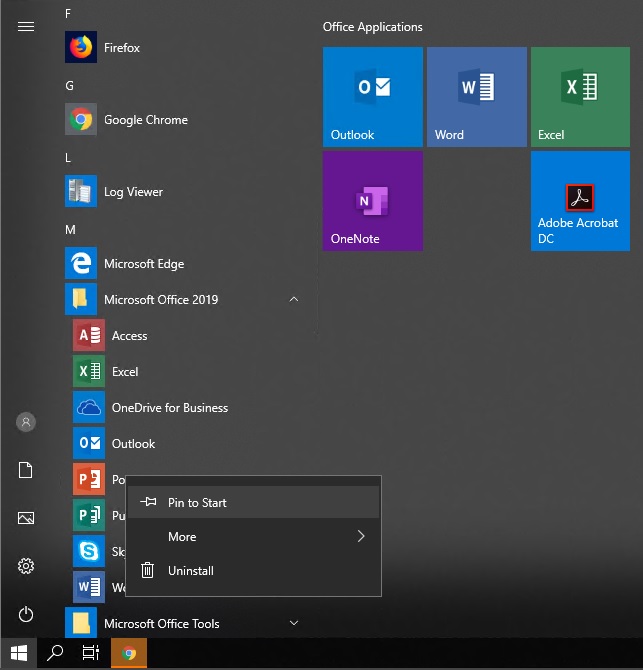The height and width of the screenshot is (670, 643).
Task: Click the PowerPoint icon in the list
Action: point(88,479)
